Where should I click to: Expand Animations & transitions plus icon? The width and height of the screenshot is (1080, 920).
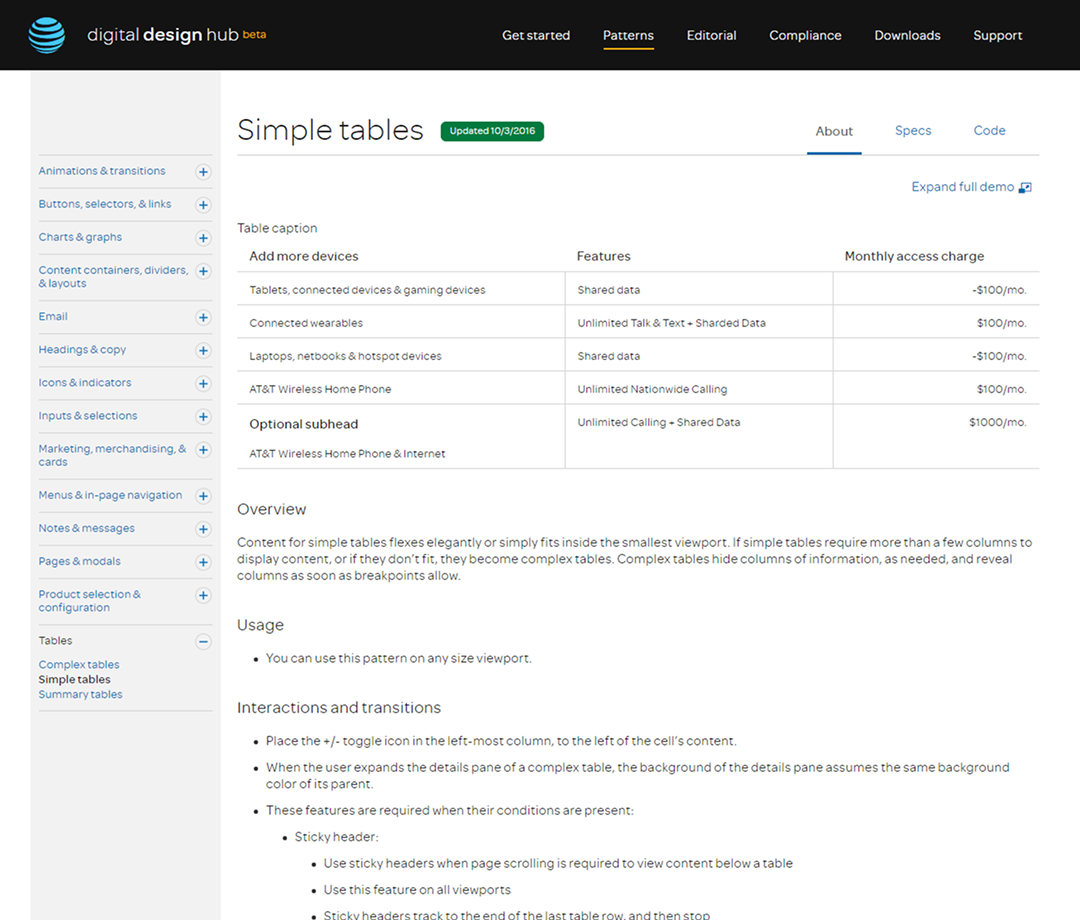(x=203, y=171)
